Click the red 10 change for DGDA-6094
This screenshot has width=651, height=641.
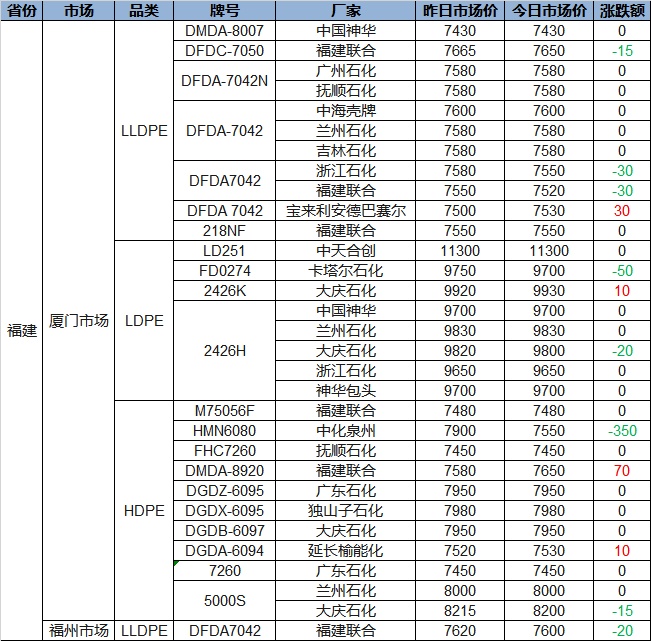coord(622,550)
